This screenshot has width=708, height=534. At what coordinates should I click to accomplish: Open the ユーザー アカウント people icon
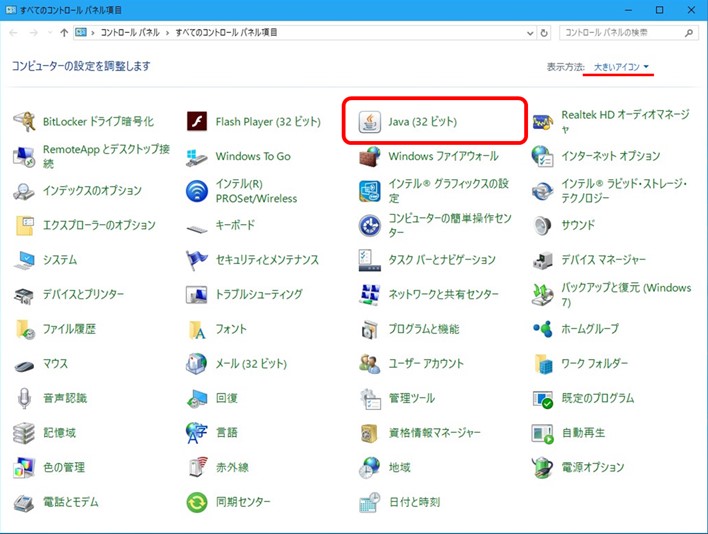[370, 364]
